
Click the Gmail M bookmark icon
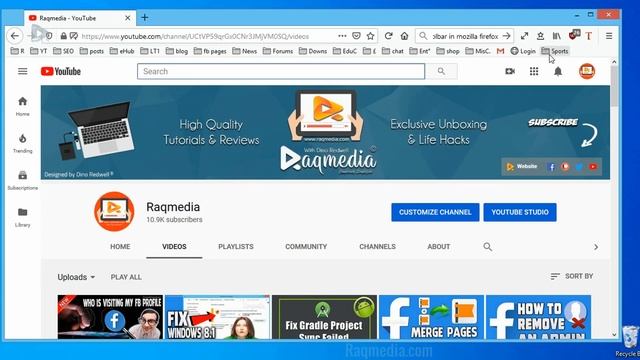[500, 51]
